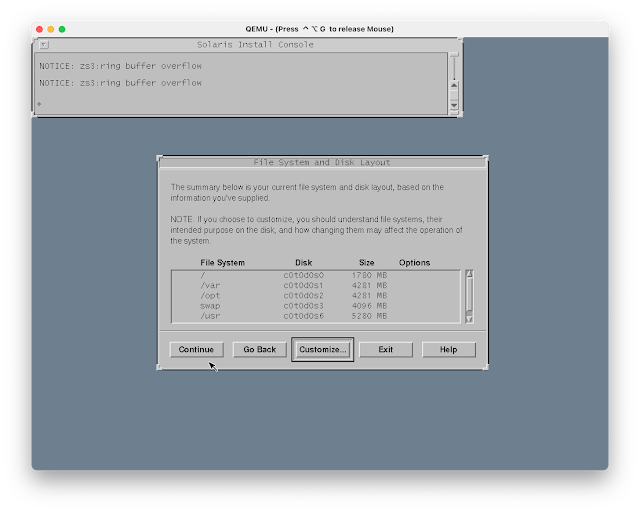
Task: Click the 4096 MB size value
Action: (369, 306)
